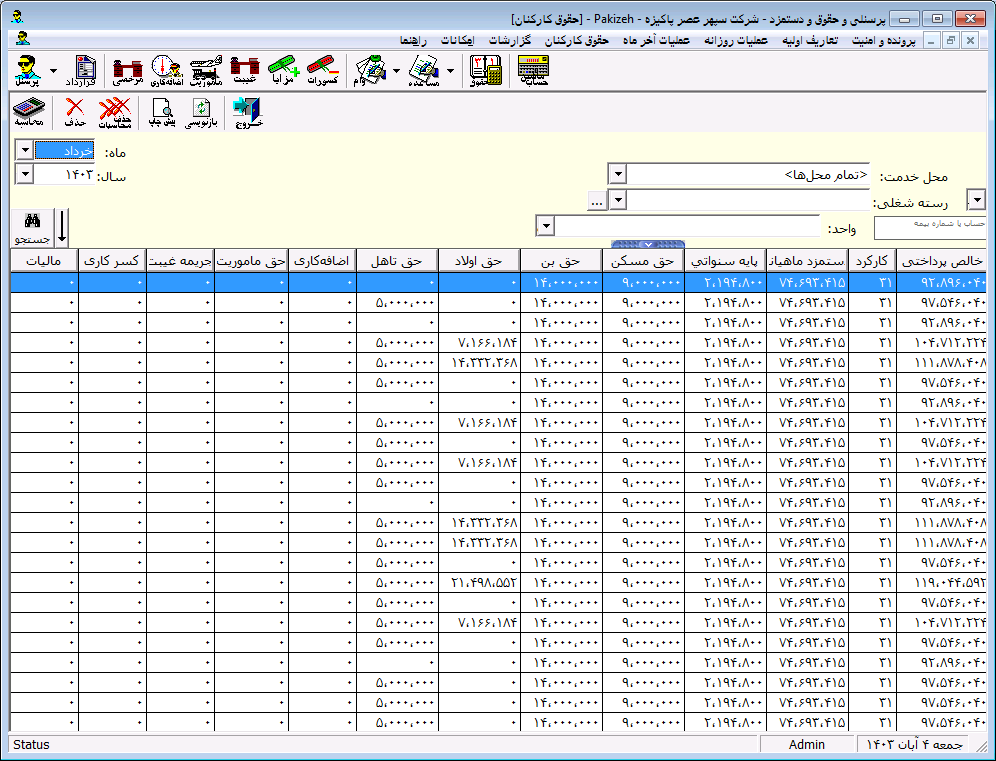Open the محل خدمت dropdown list
The height and width of the screenshot is (761, 996).
[x=617, y=173]
